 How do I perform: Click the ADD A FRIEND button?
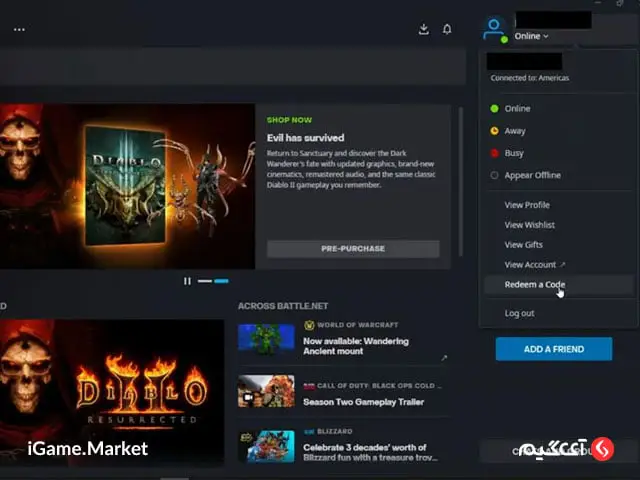click(x=554, y=349)
